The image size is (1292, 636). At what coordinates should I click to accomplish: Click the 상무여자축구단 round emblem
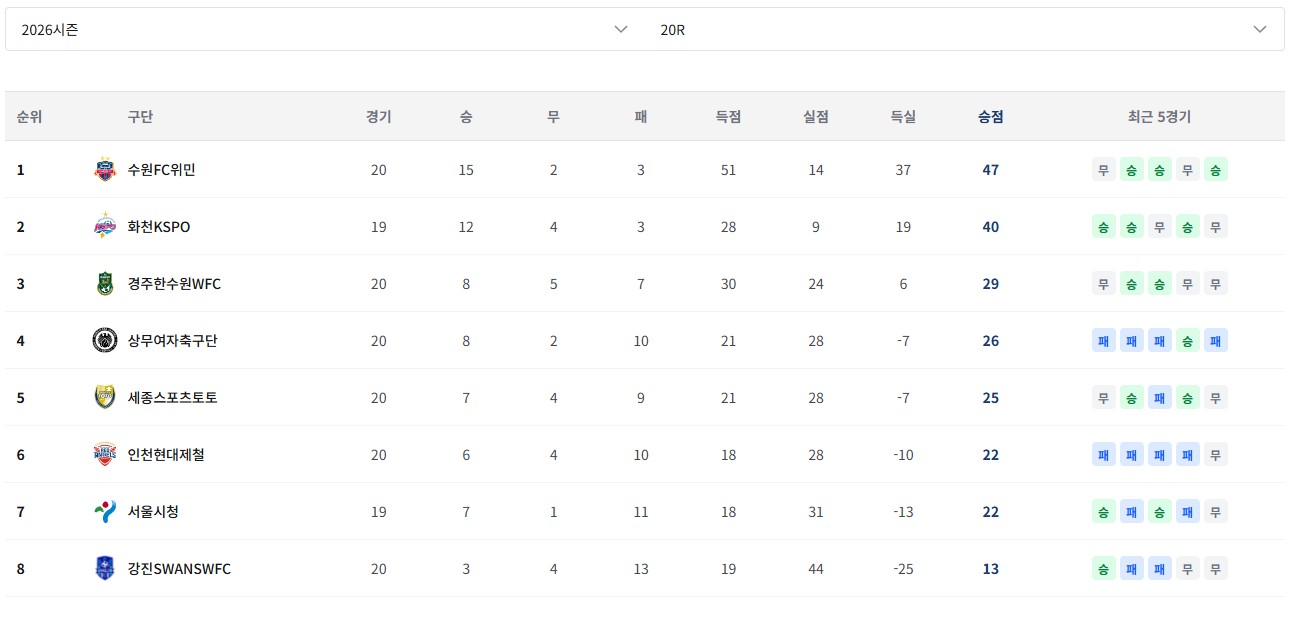tap(104, 341)
